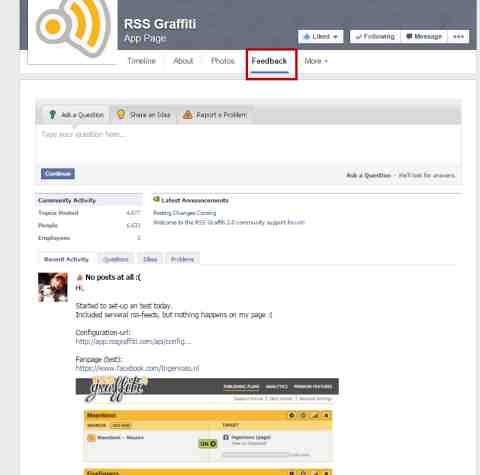The height and width of the screenshot is (475, 480).
Task: Select the Ideas activity tab
Action: click(x=150, y=259)
